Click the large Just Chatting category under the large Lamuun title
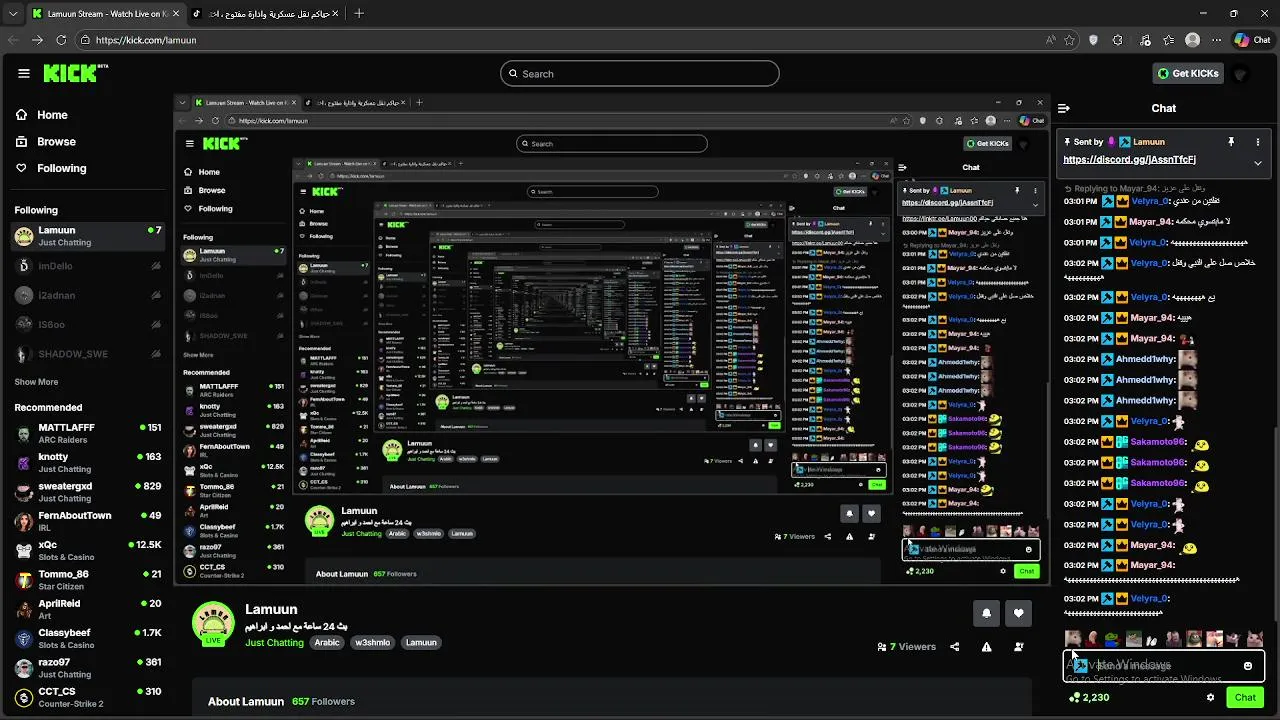1280x720 pixels. (x=274, y=642)
